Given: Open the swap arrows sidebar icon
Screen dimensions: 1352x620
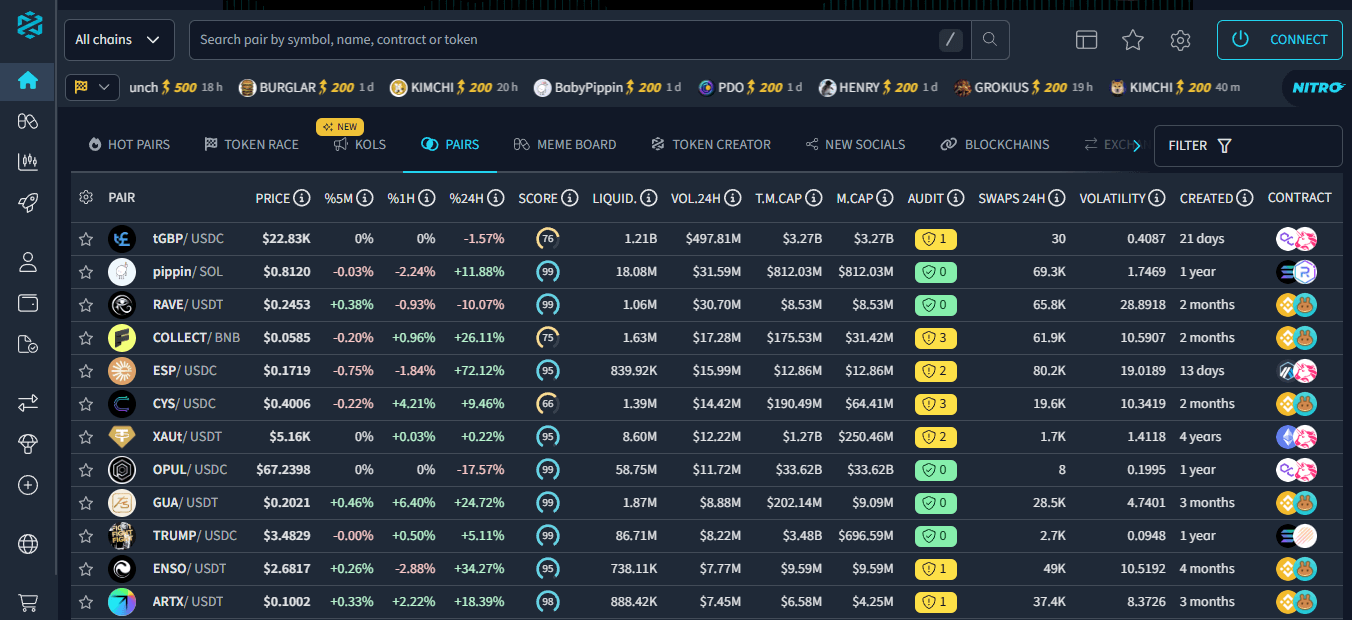Looking at the screenshot, I should click(28, 403).
